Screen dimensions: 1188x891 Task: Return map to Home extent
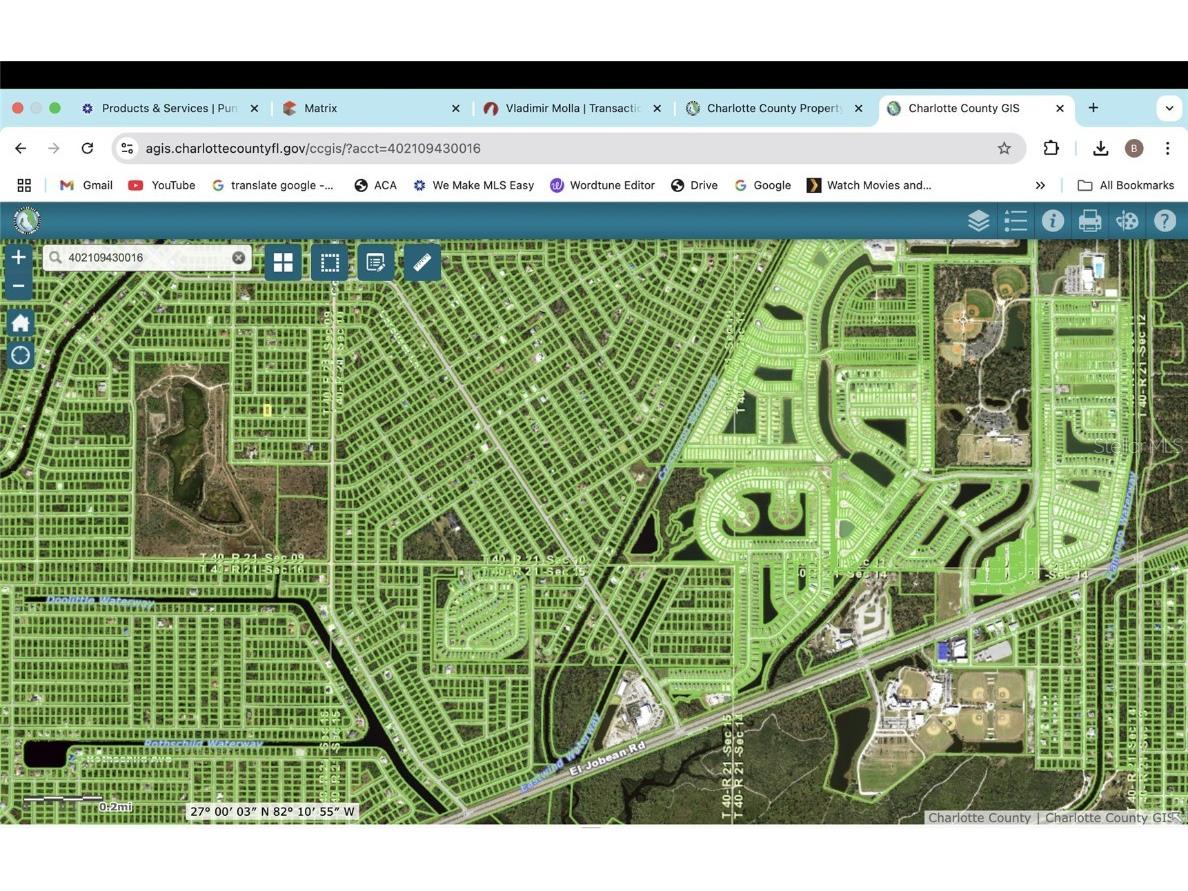20,323
